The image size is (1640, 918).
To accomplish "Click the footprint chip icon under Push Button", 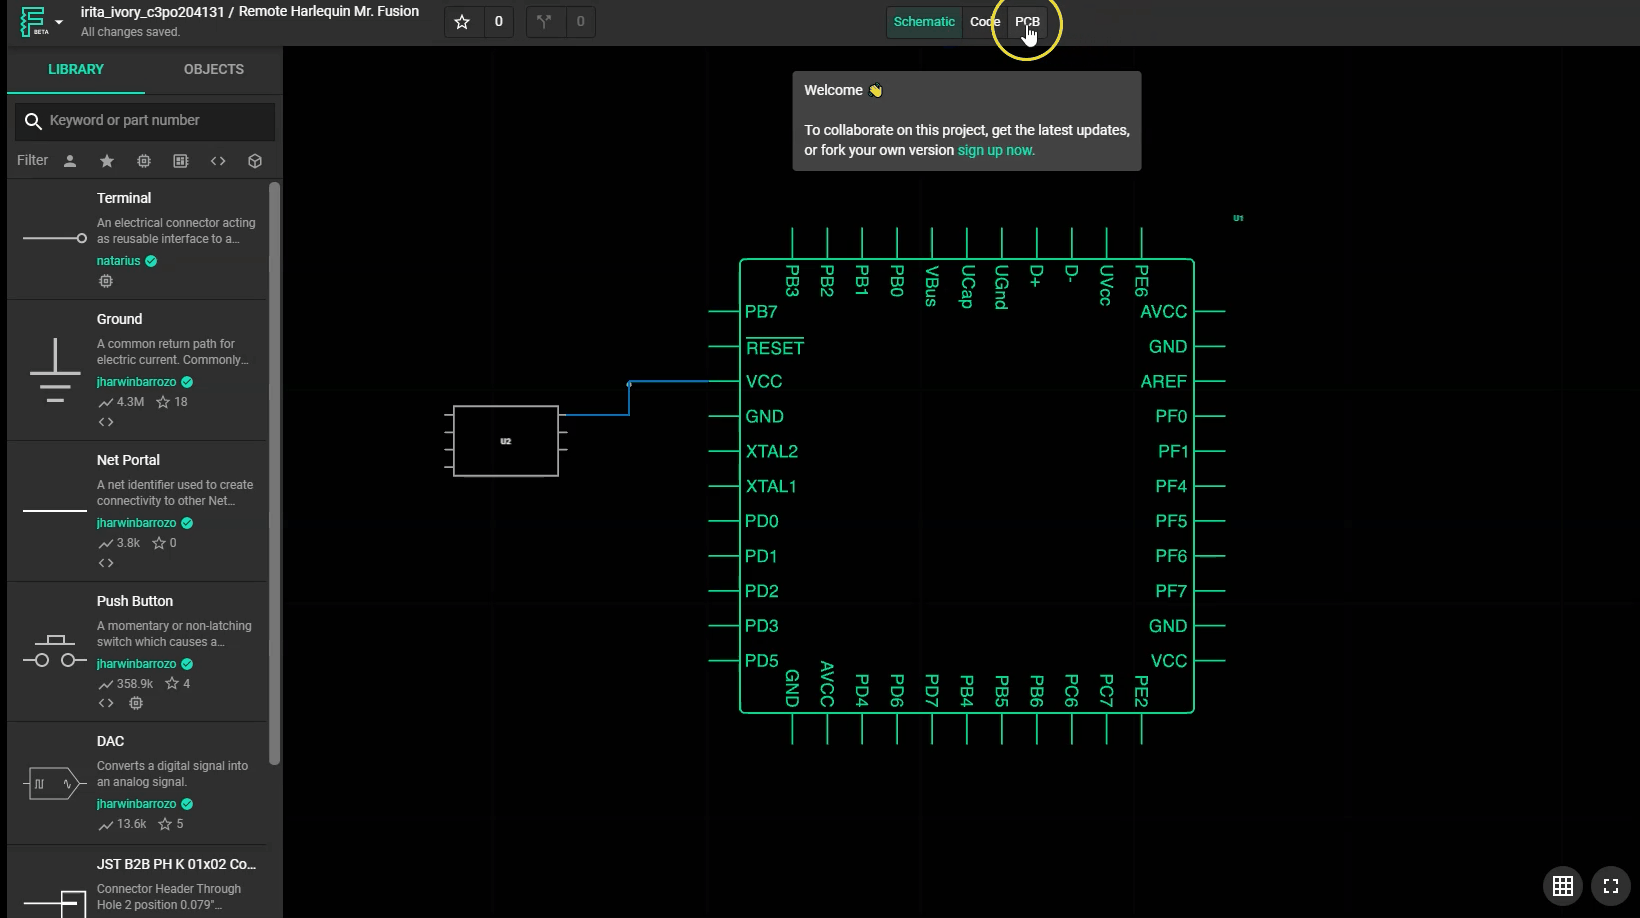I will tap(136, 703).
